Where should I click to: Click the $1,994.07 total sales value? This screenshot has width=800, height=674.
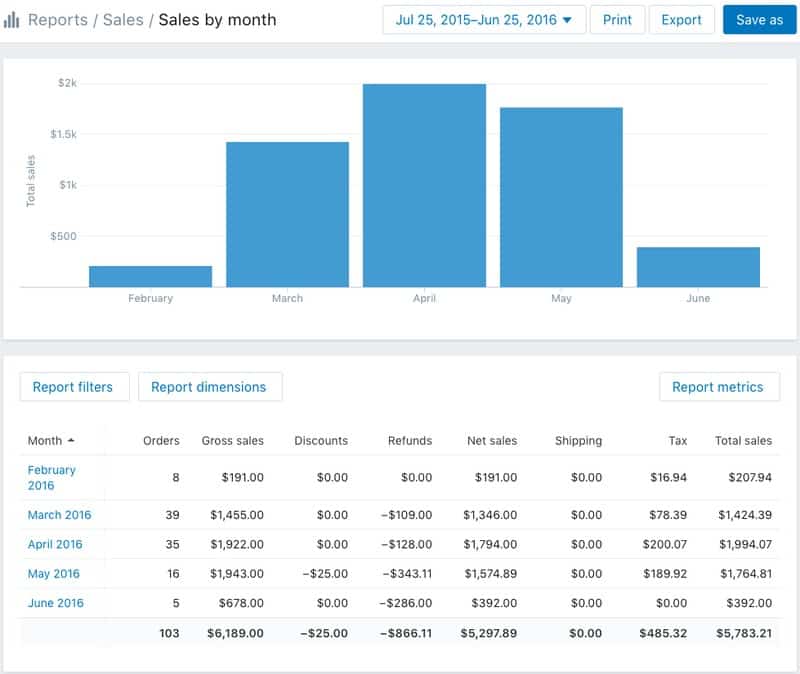click(745, 544)
